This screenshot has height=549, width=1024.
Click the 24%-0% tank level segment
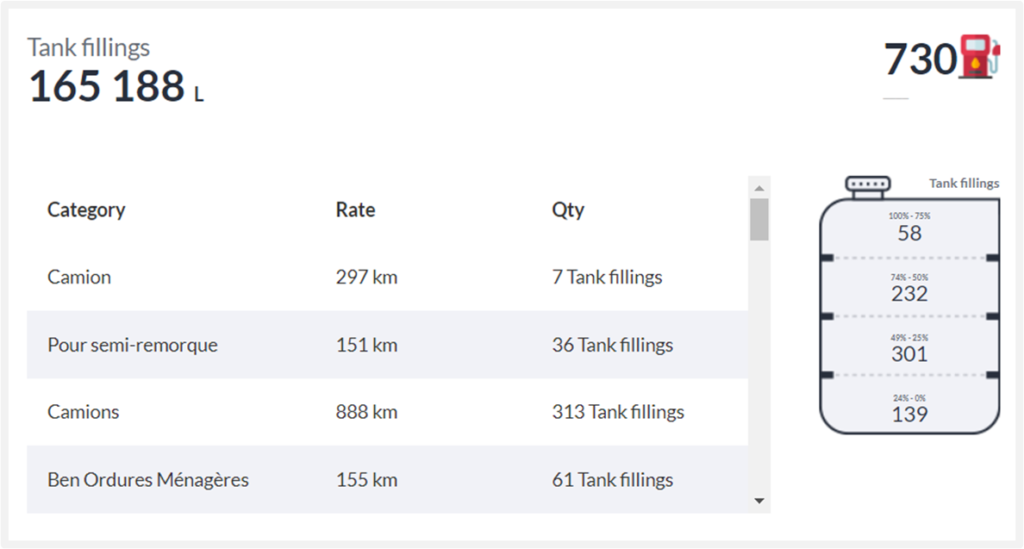click(909, 408)
